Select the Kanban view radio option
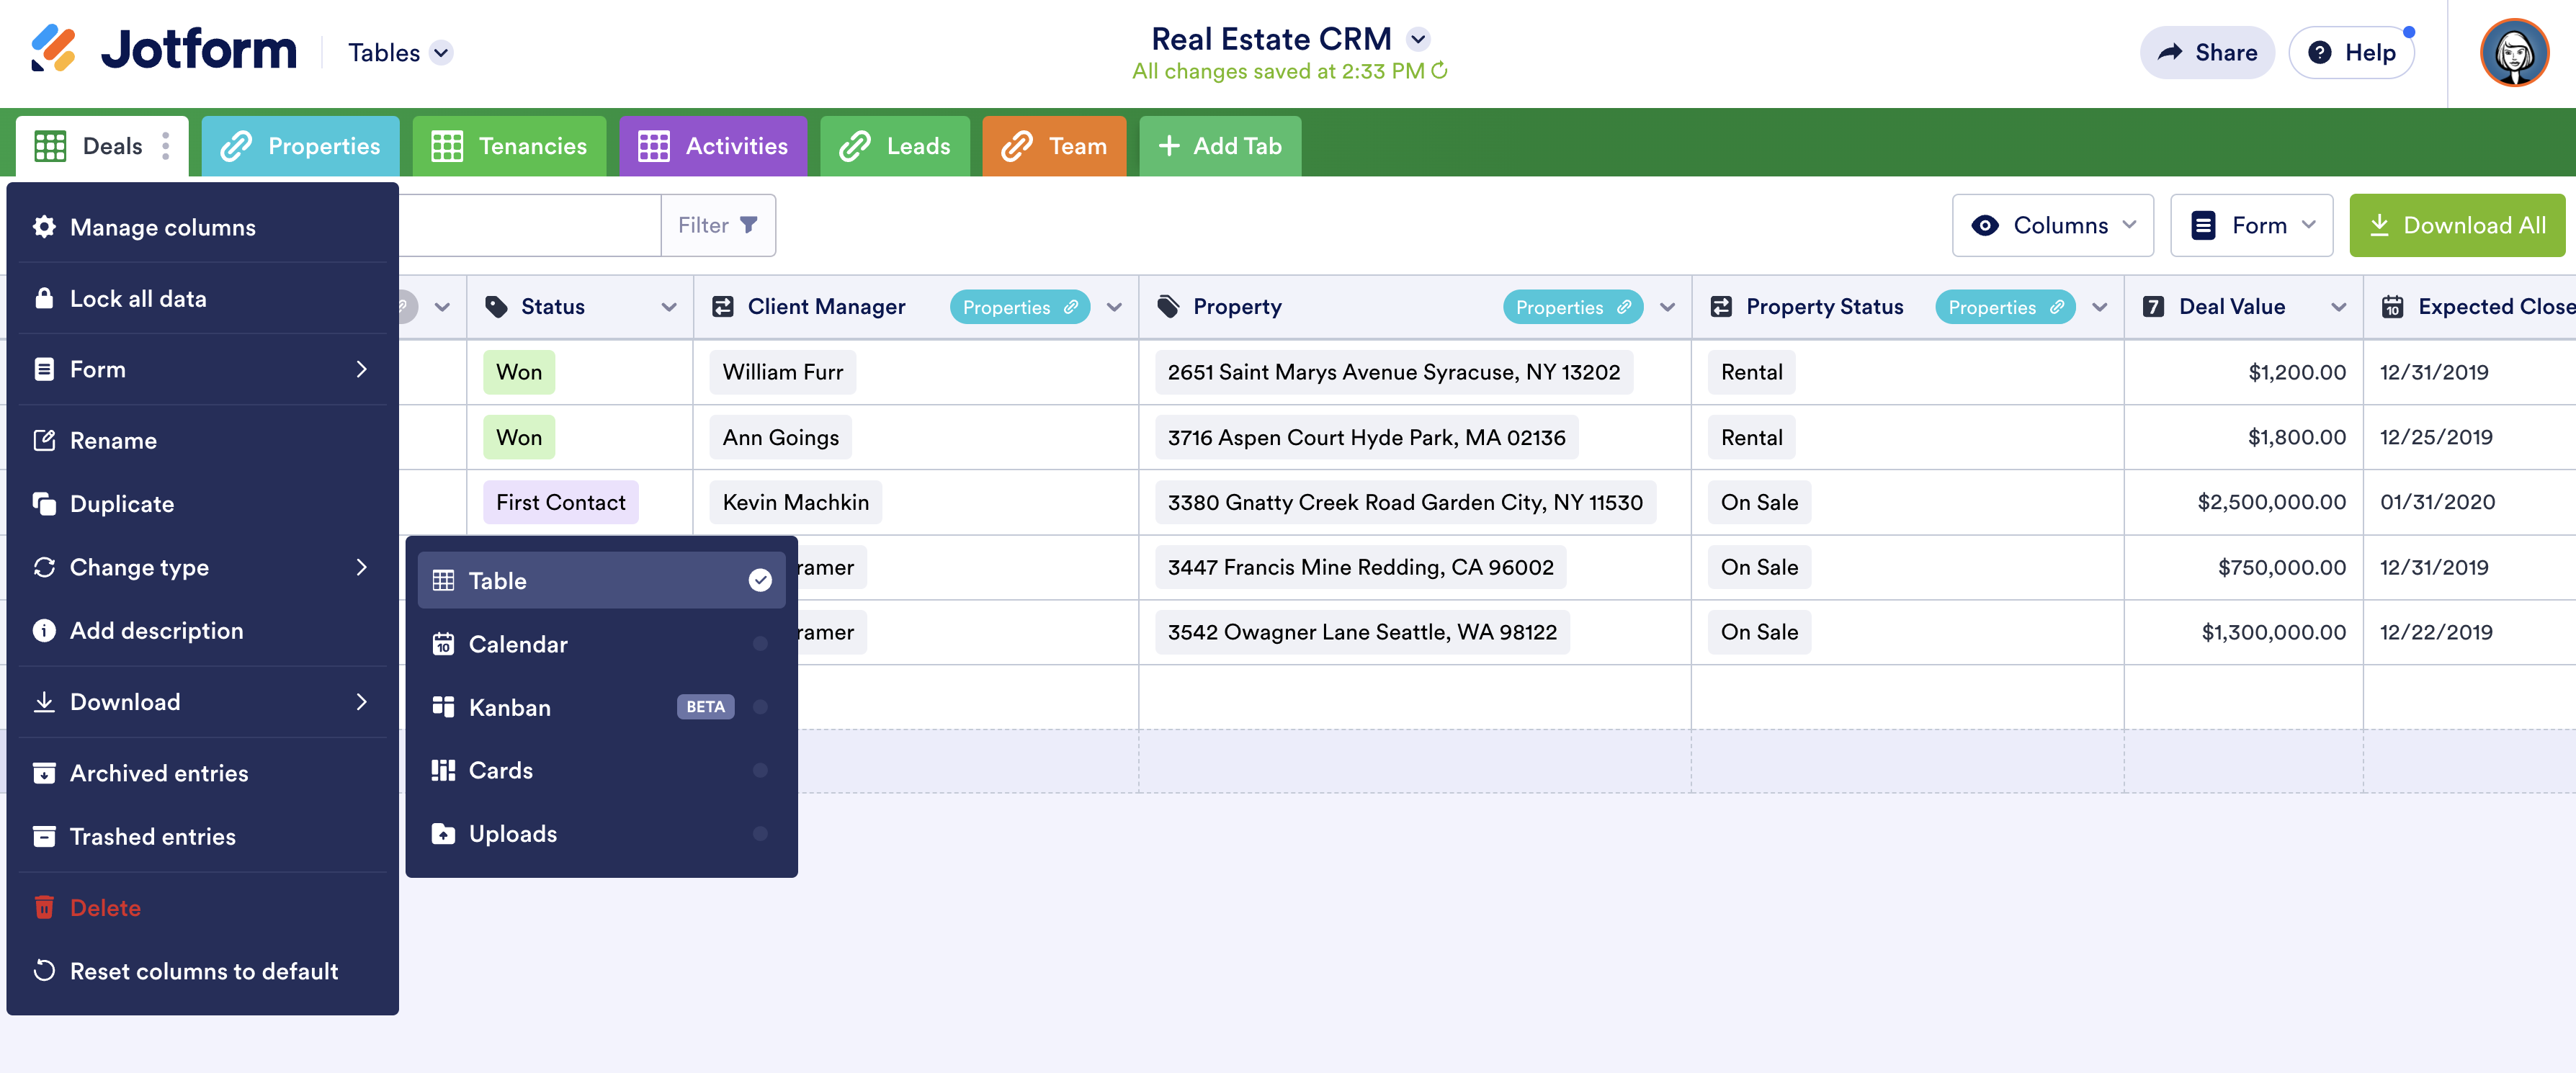The image size is (2576, 1073). [760, 707]
